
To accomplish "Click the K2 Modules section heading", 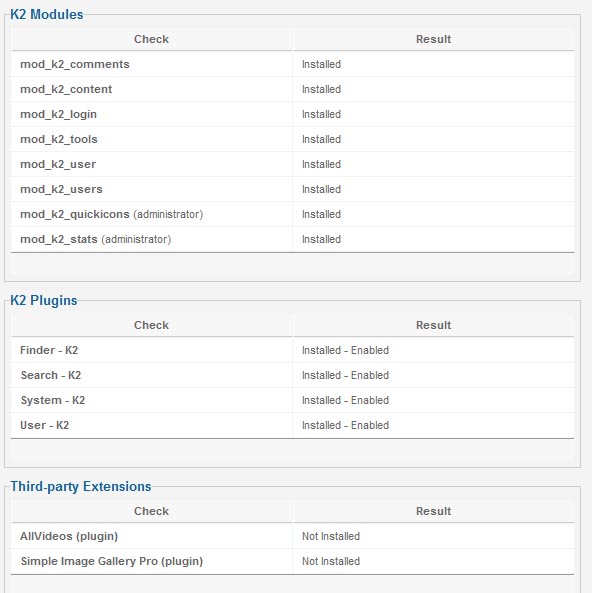I will (47, 14).
